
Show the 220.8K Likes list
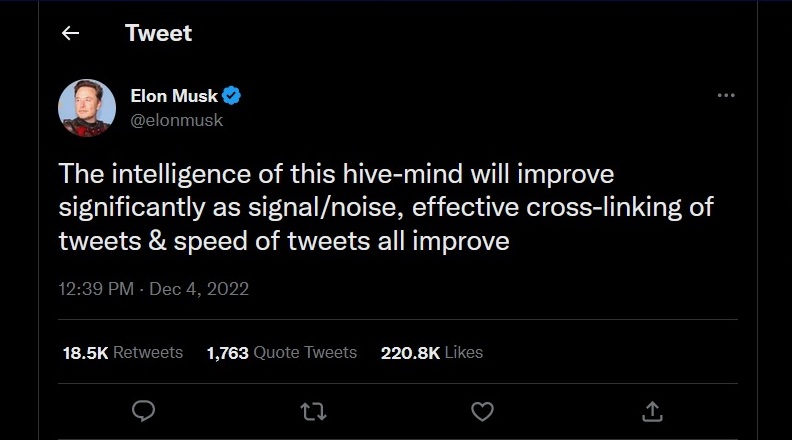click(x=431, y=352)
